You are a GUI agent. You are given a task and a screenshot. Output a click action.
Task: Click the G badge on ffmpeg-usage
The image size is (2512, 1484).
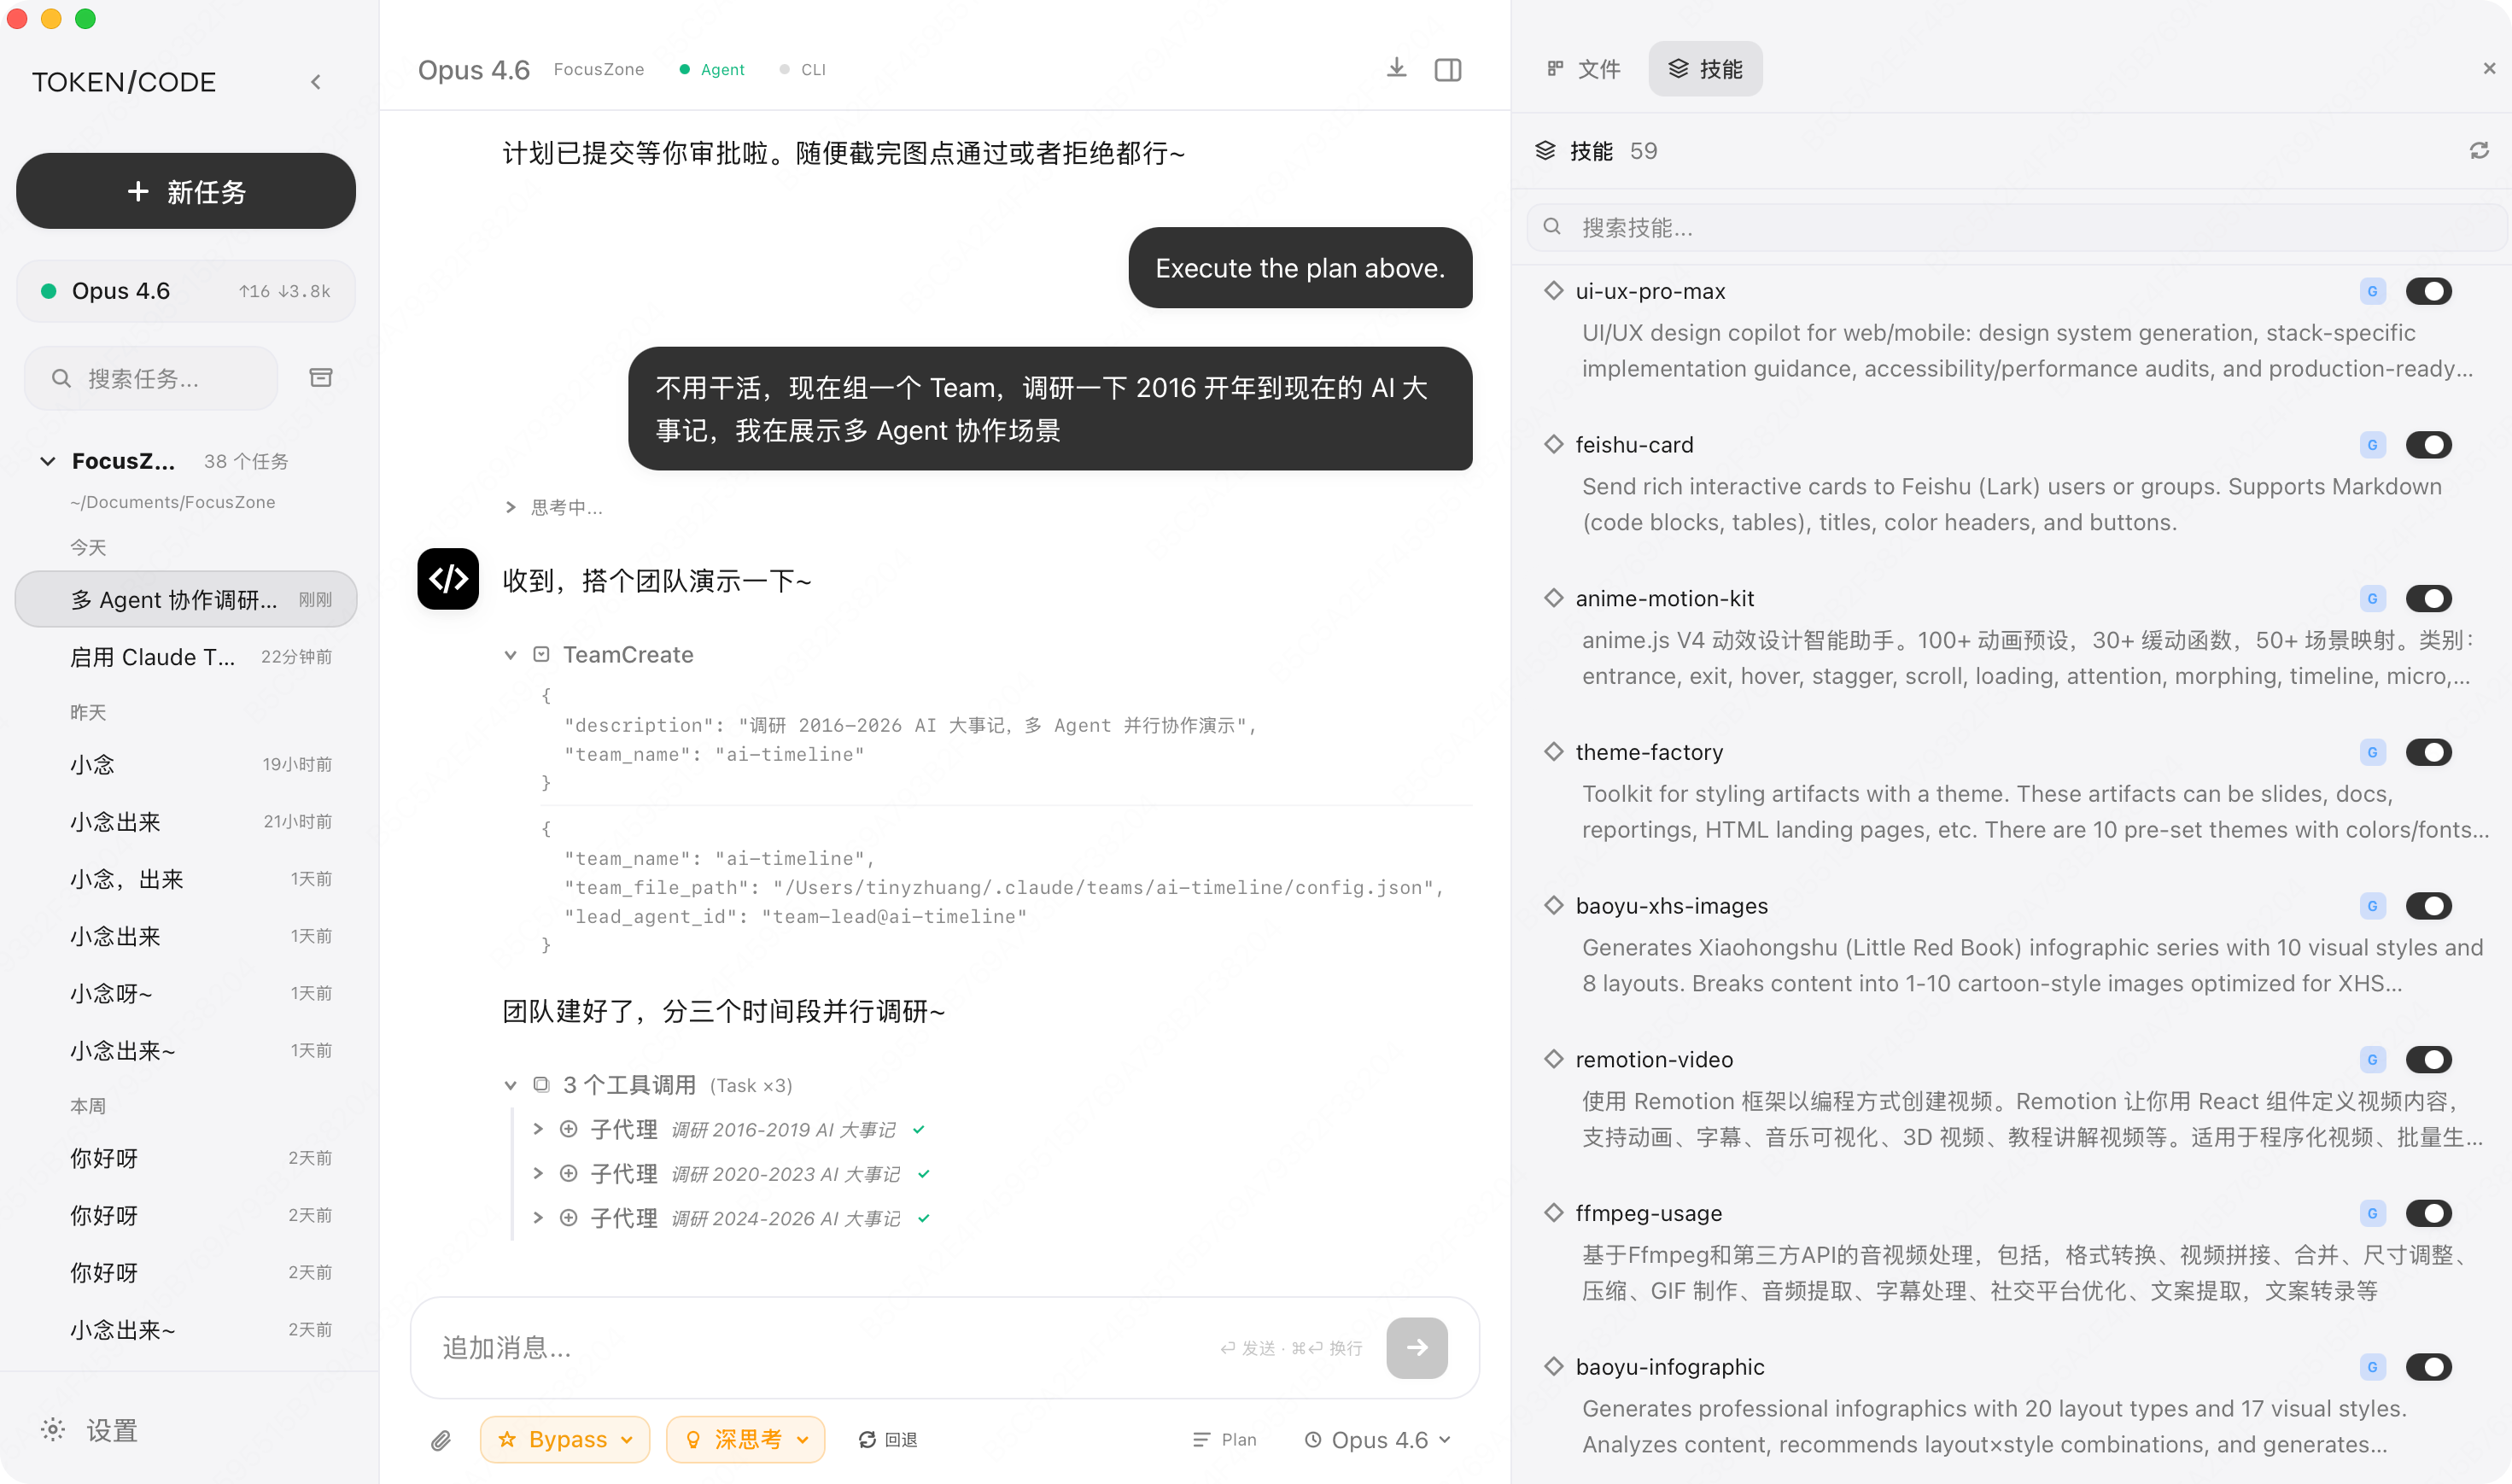[x=2372, y=1213]
